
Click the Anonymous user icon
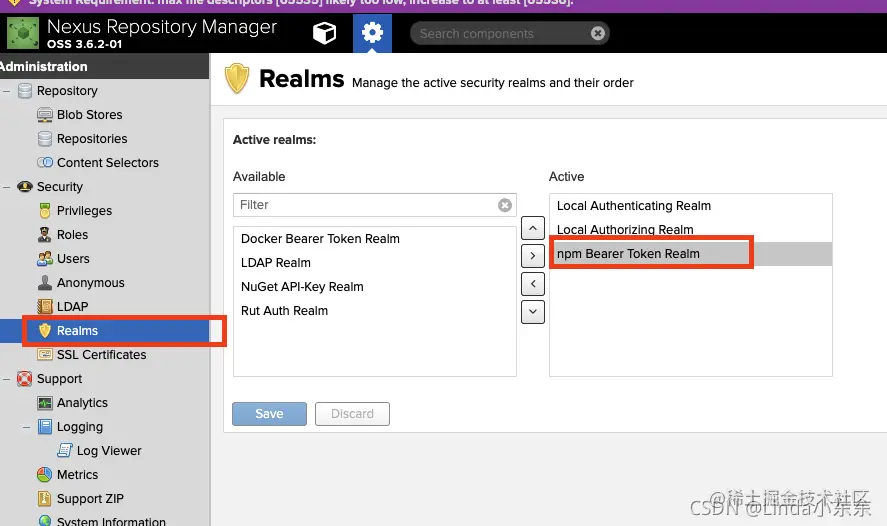point(45,283)
